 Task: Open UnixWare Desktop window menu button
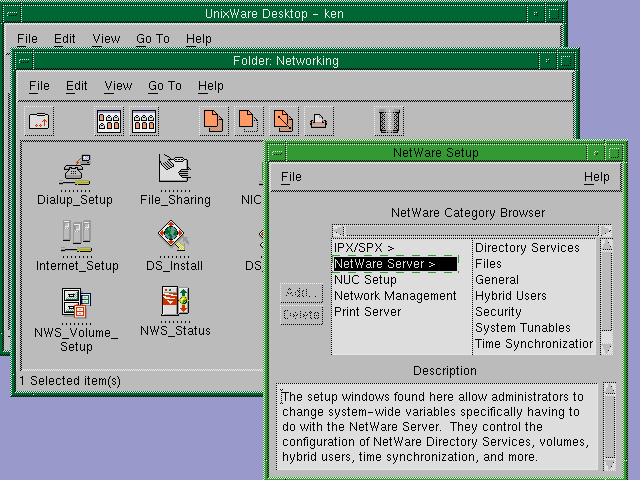(x=12, y=14)
